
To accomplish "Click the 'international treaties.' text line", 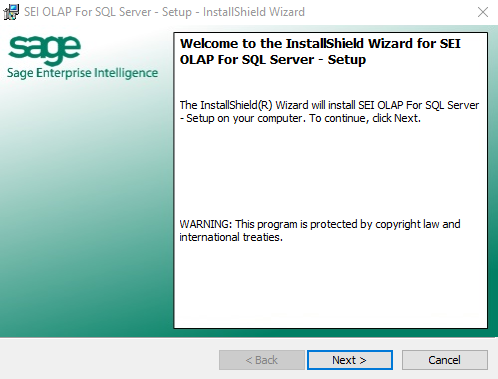I will tap(231, 237).
